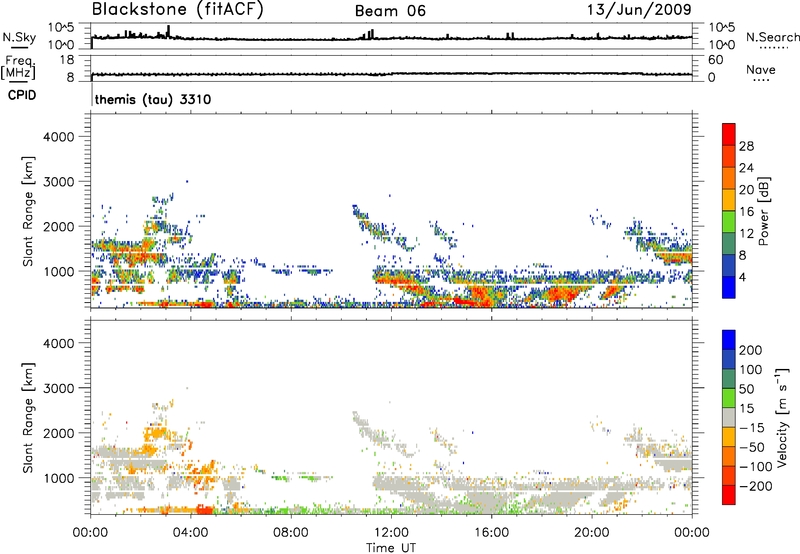800x554 pixels.
Task: Click the "18" frequency axis tick
Action: click(x=67, y=60)
